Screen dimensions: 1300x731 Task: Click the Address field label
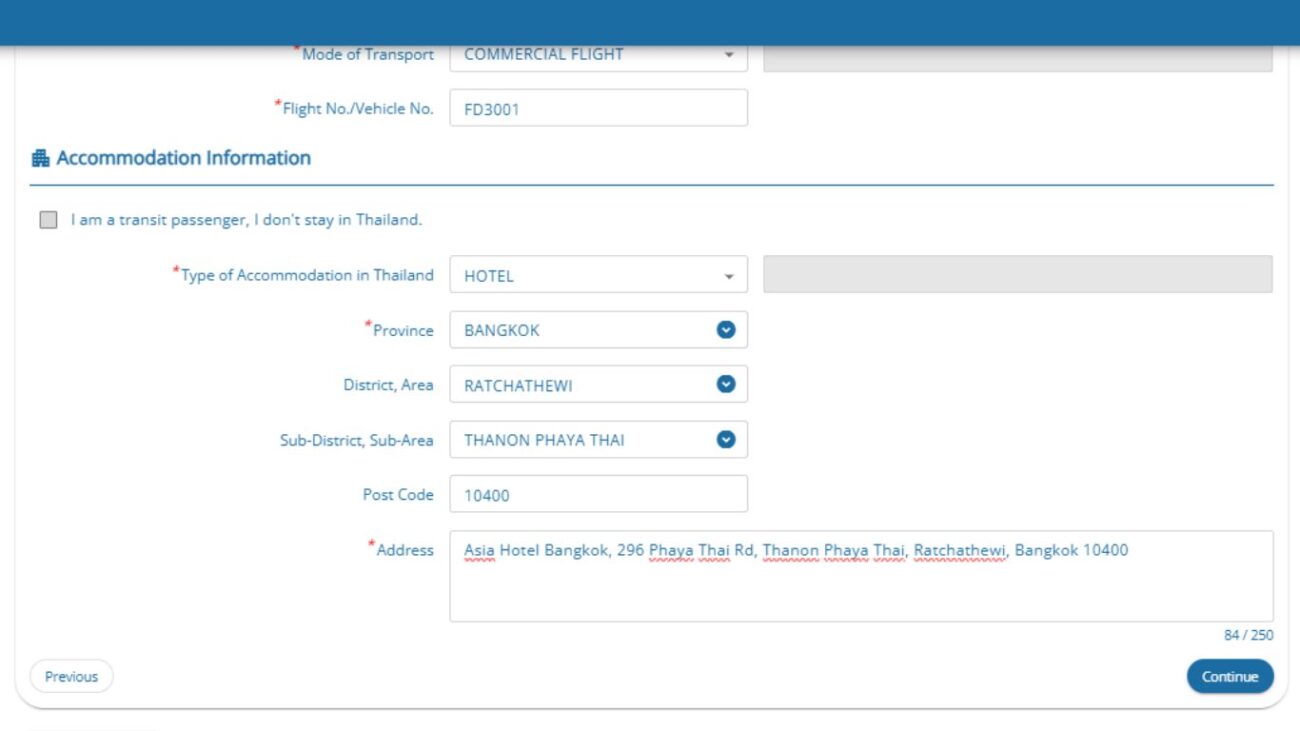point(404,550)
